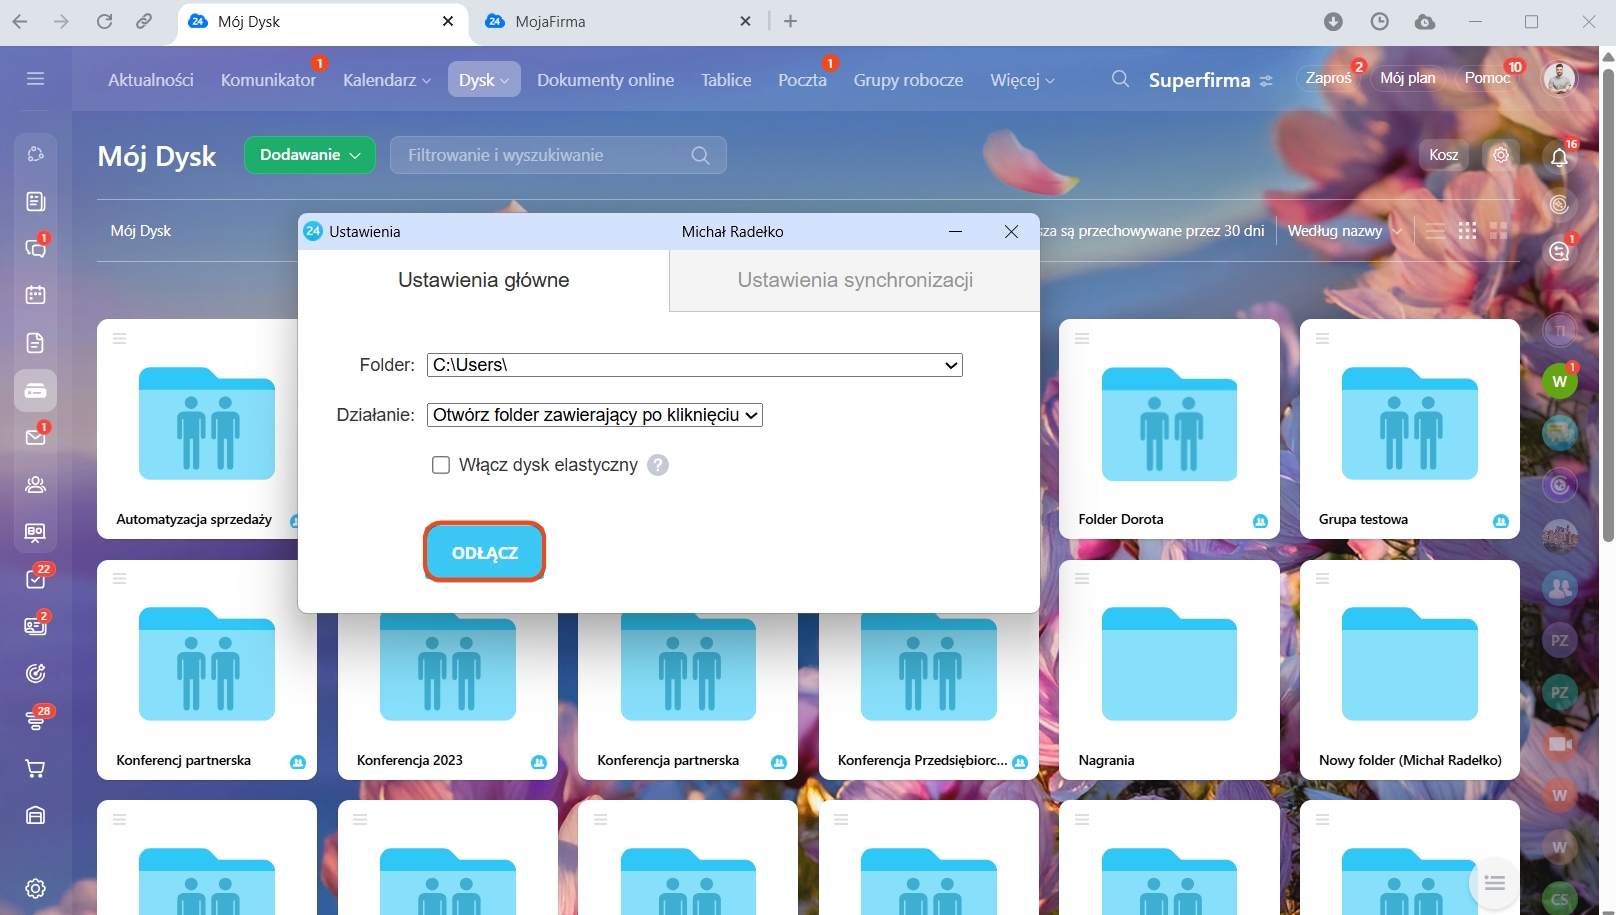Click the Filtrowanie i wyszukiwanie search field
The image size is (1616, 915).
coord(558,155)
